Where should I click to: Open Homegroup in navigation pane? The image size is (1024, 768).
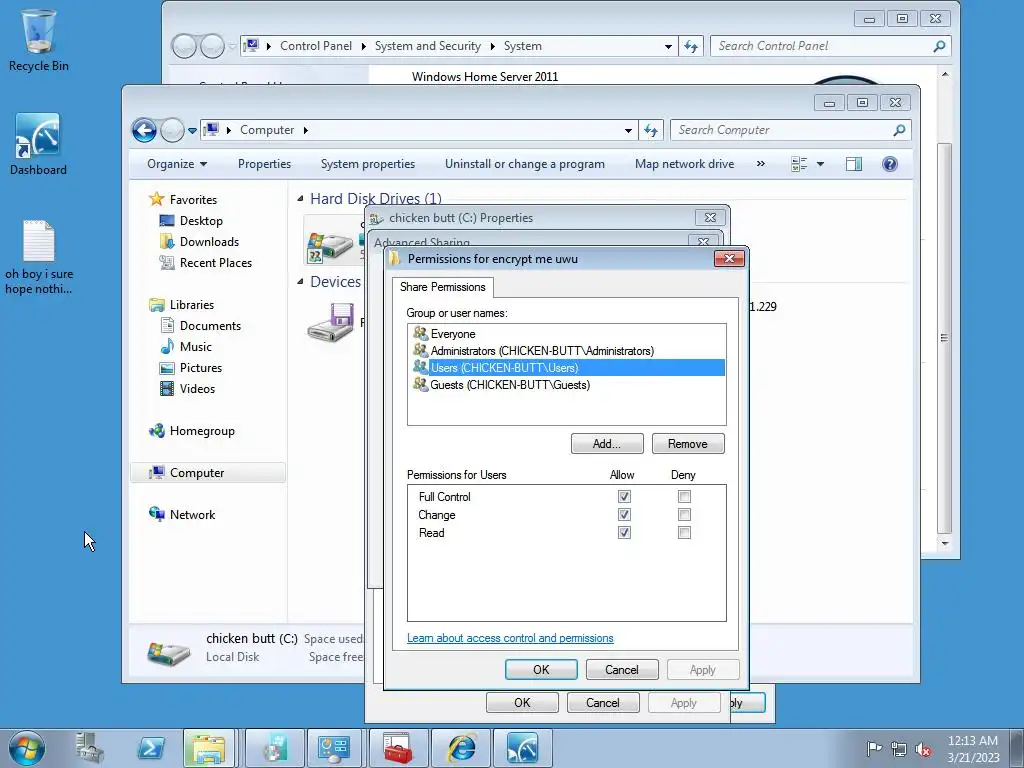[x=202, y=431]
